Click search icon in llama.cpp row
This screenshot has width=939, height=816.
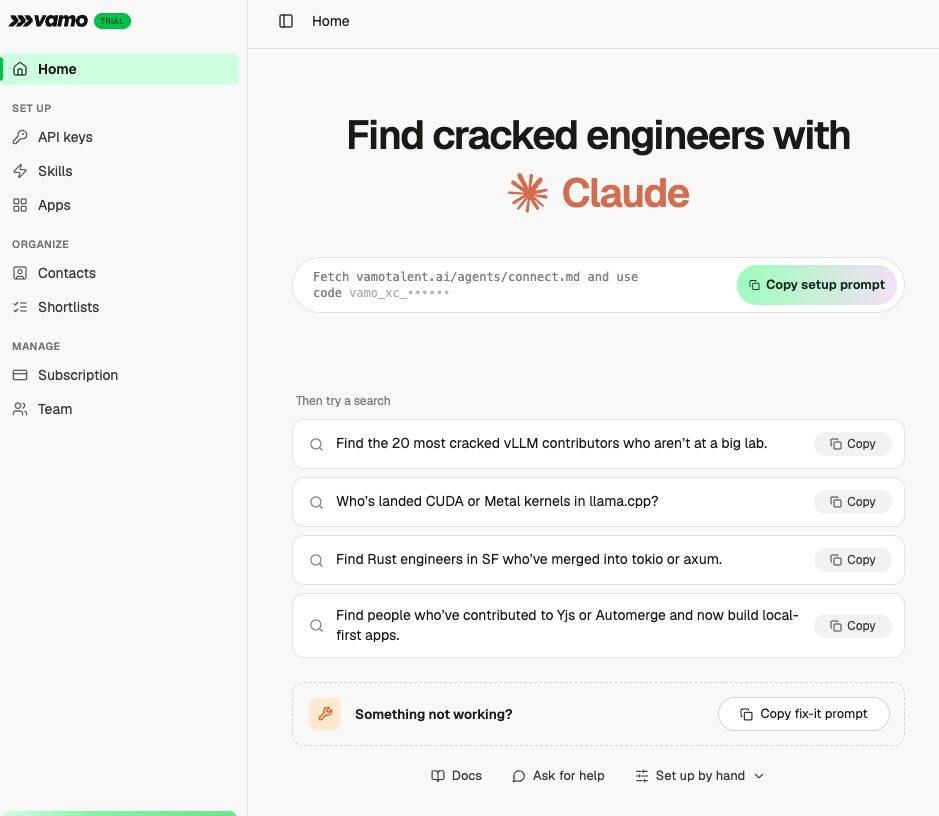coord(316,502)
